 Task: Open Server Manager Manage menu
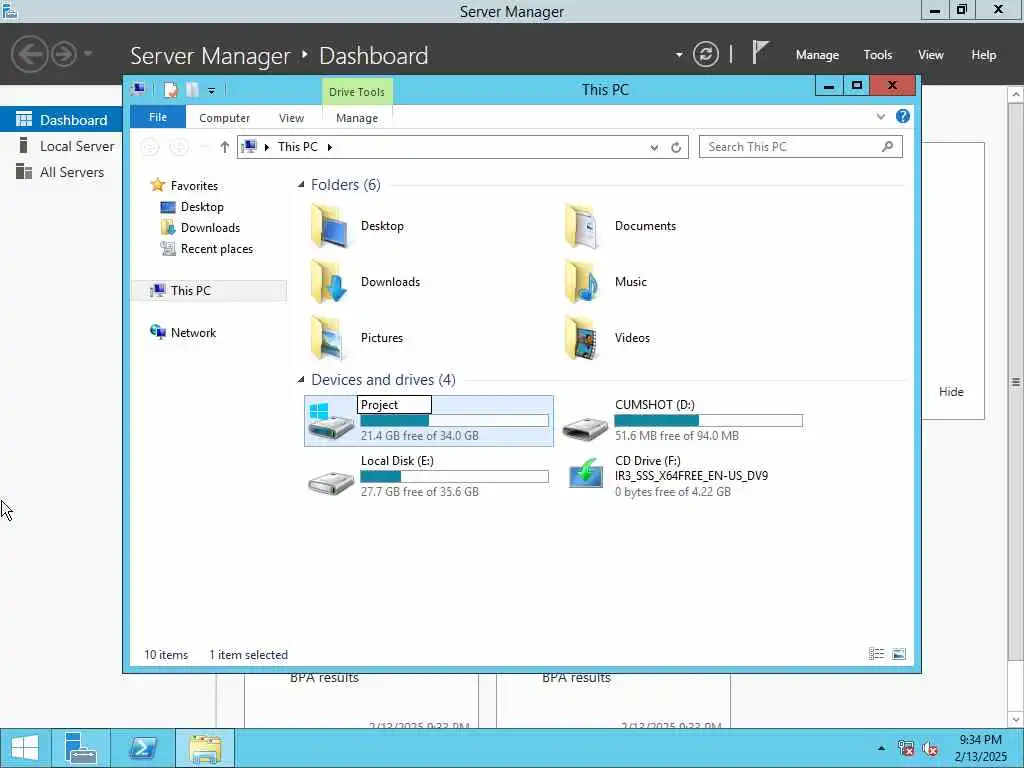817,55
